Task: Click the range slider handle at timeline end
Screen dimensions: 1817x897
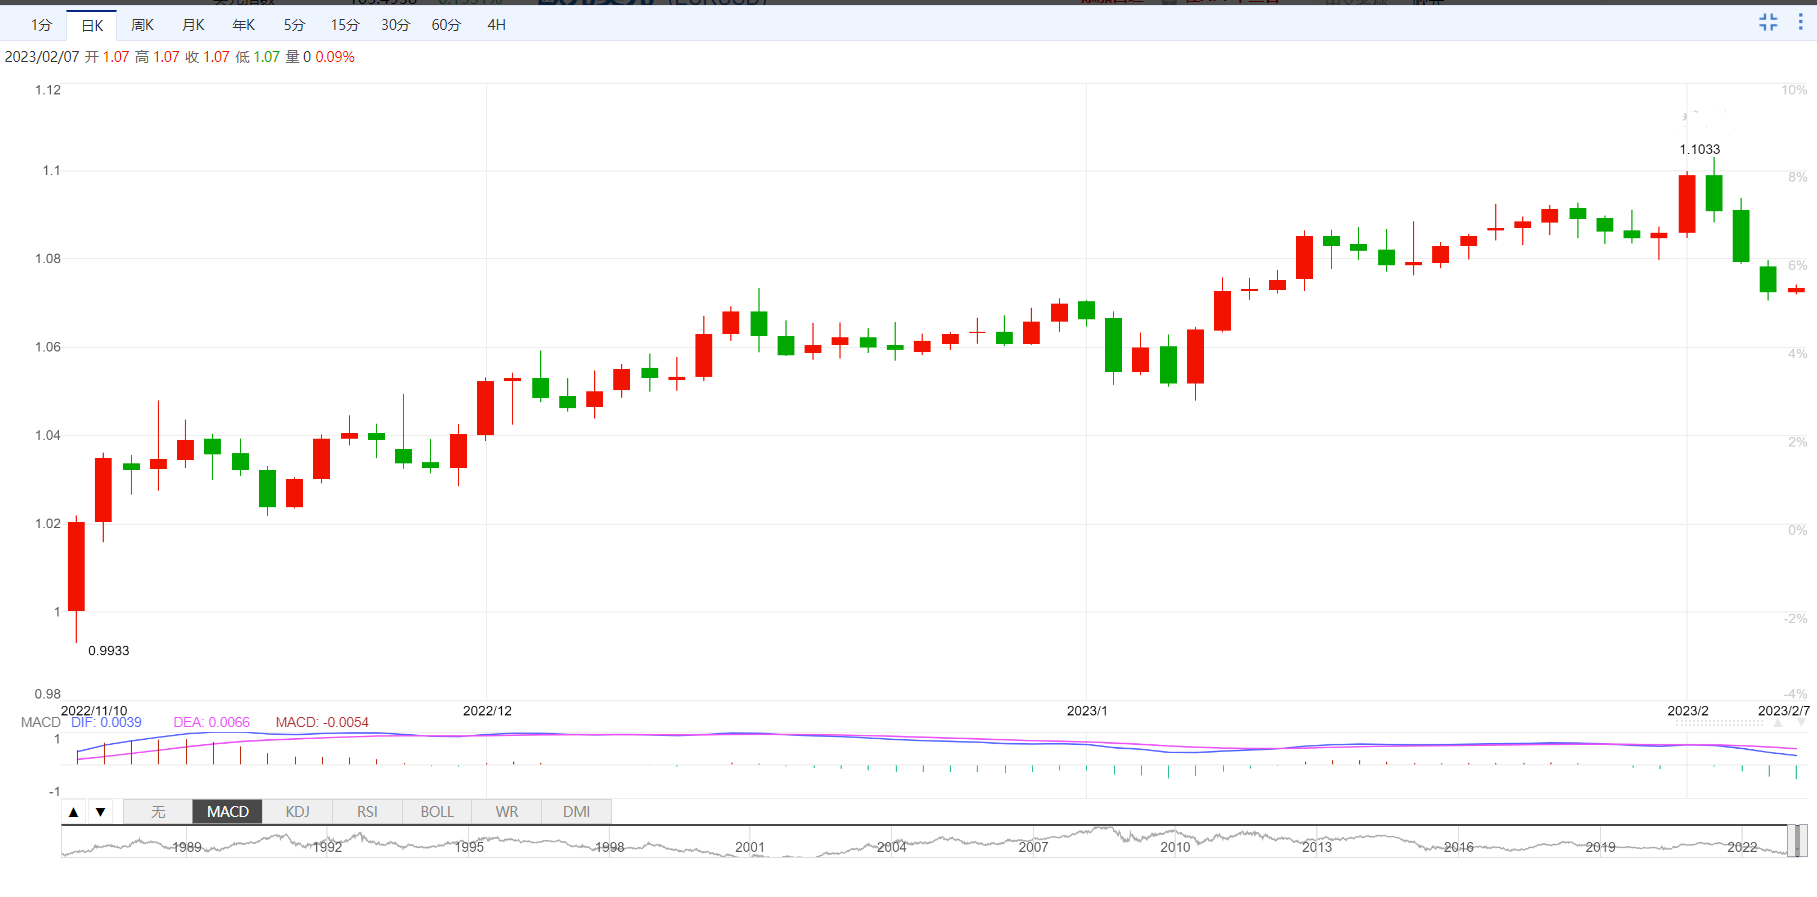Action: (x=1798, y=841)
